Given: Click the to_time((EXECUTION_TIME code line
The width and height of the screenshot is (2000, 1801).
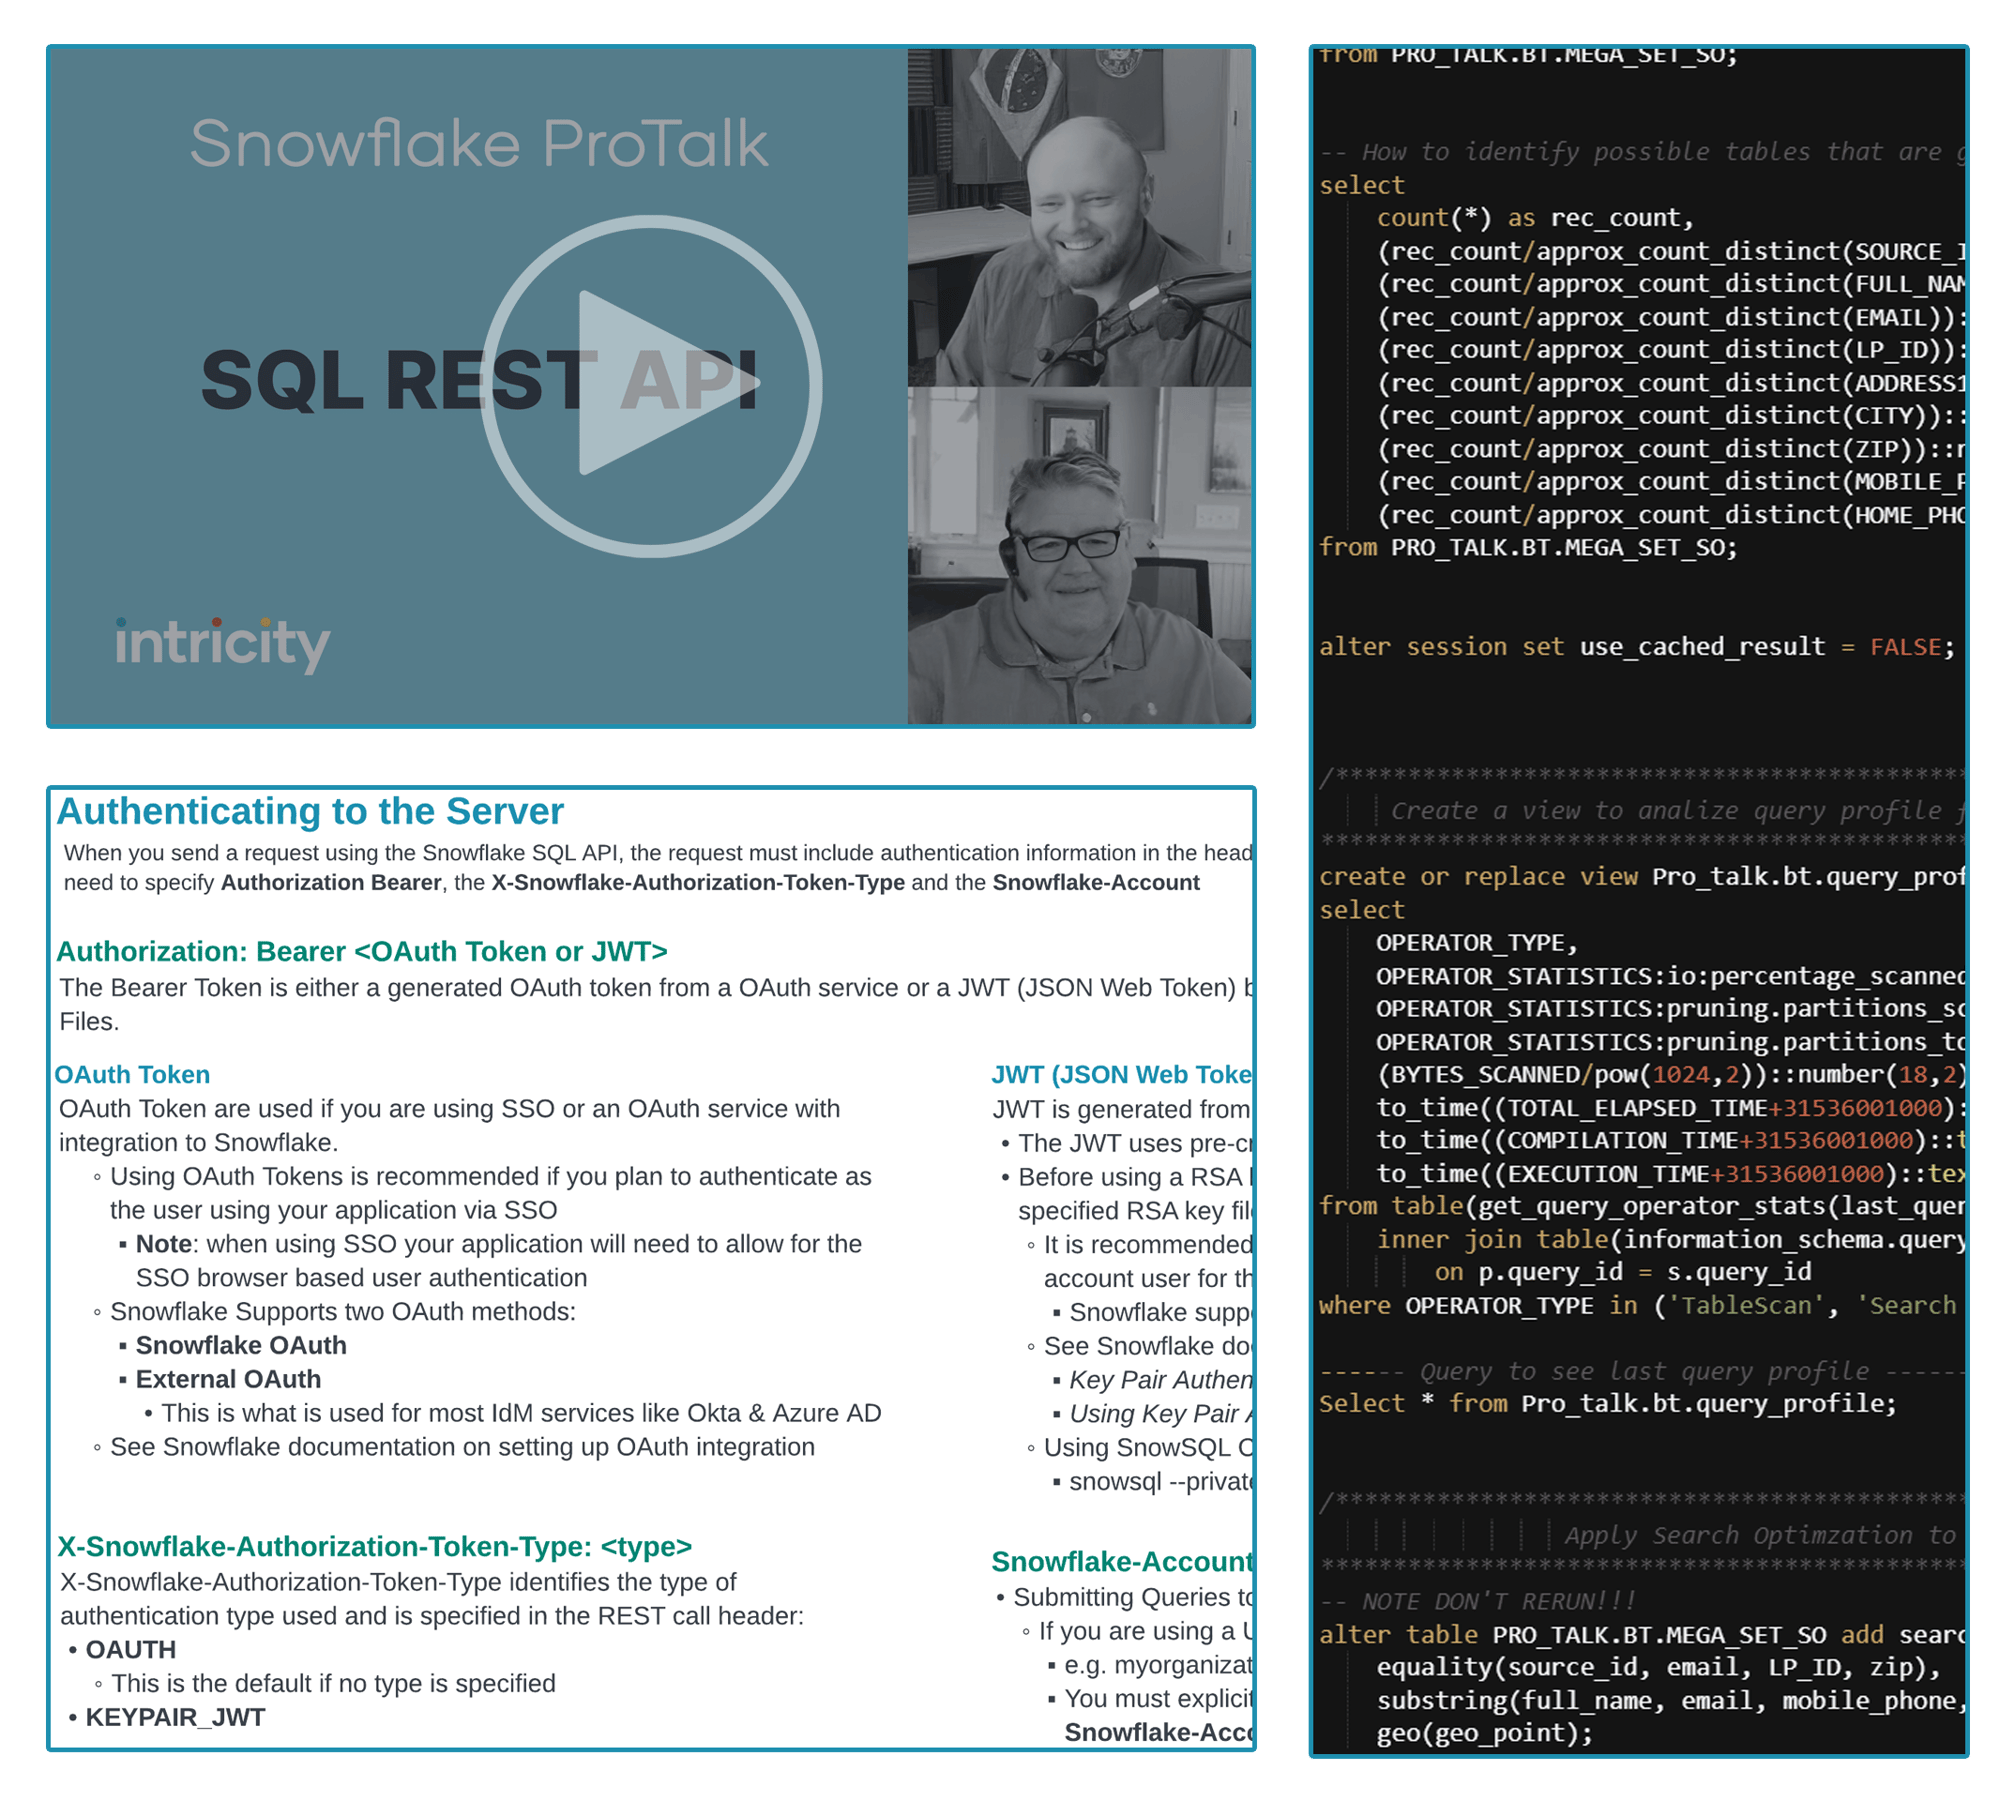Looking at the screenshot, I should (1670, 1173).
